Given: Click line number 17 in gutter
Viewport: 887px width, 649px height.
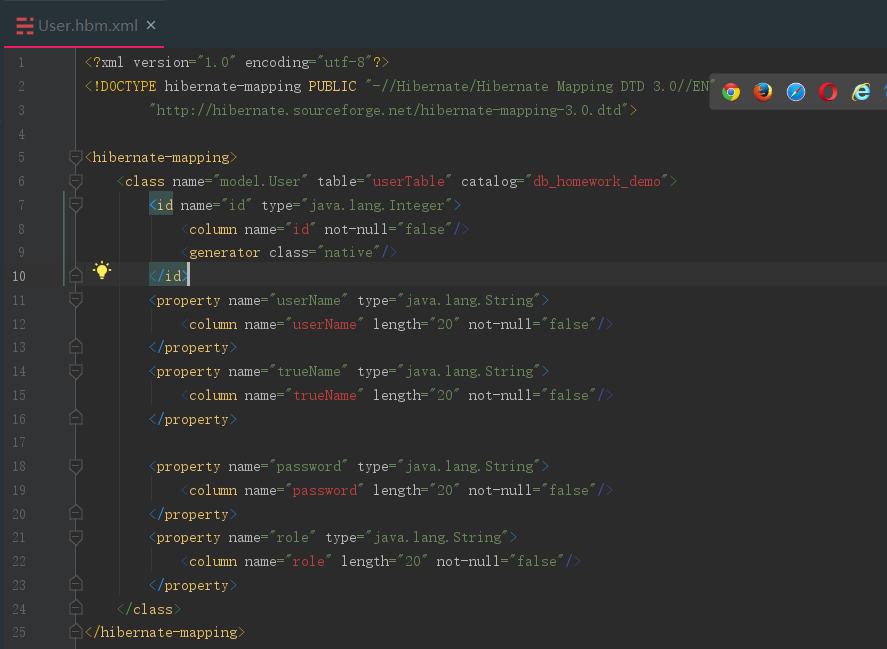Looking at the screenshot, I should coord(19,442).
